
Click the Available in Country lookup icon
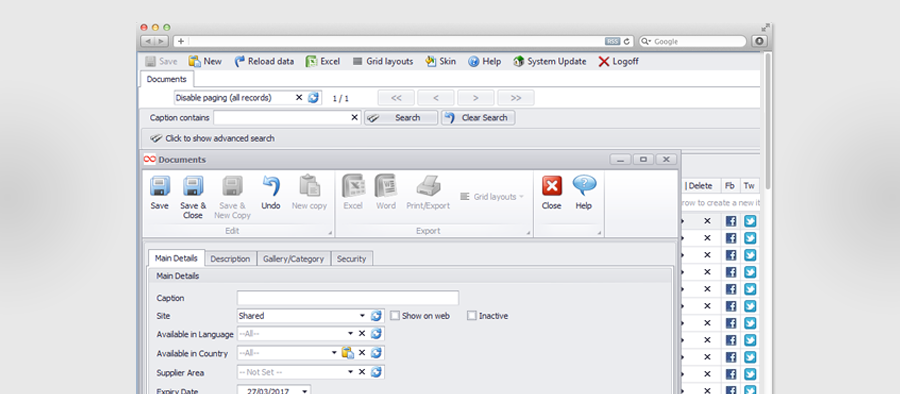(x=348, y=353)
